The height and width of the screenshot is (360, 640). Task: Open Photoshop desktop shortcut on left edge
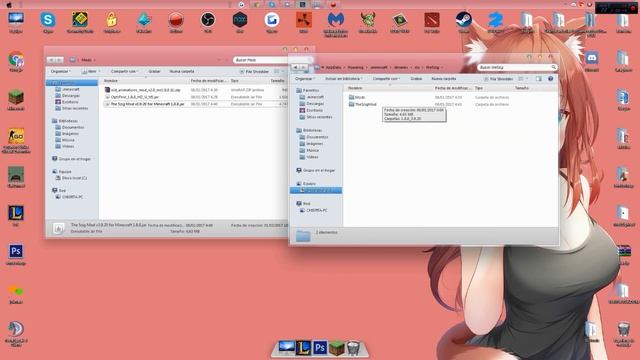16,251
